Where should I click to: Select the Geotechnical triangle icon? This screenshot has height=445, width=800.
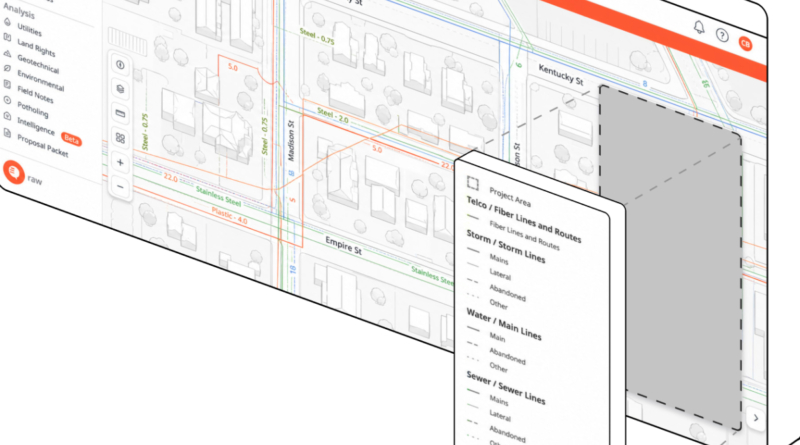pos(7,53)
